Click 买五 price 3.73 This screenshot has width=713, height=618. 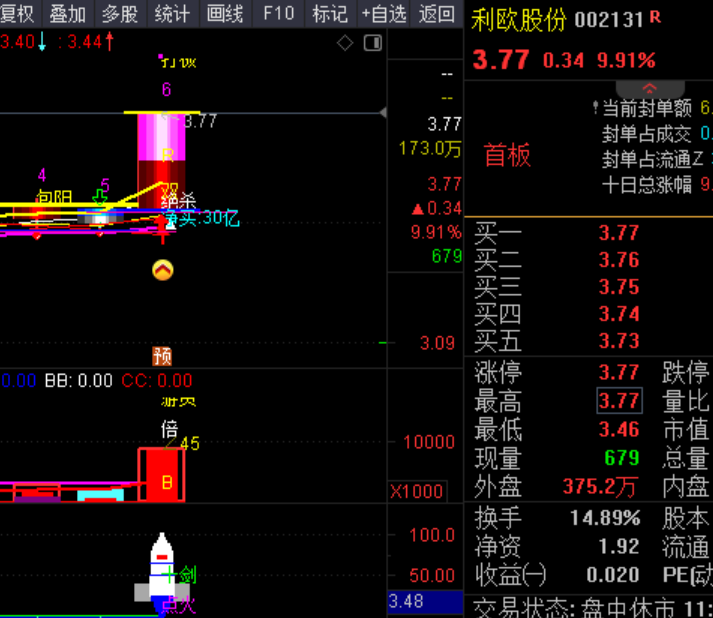click(x=619, y=341)
